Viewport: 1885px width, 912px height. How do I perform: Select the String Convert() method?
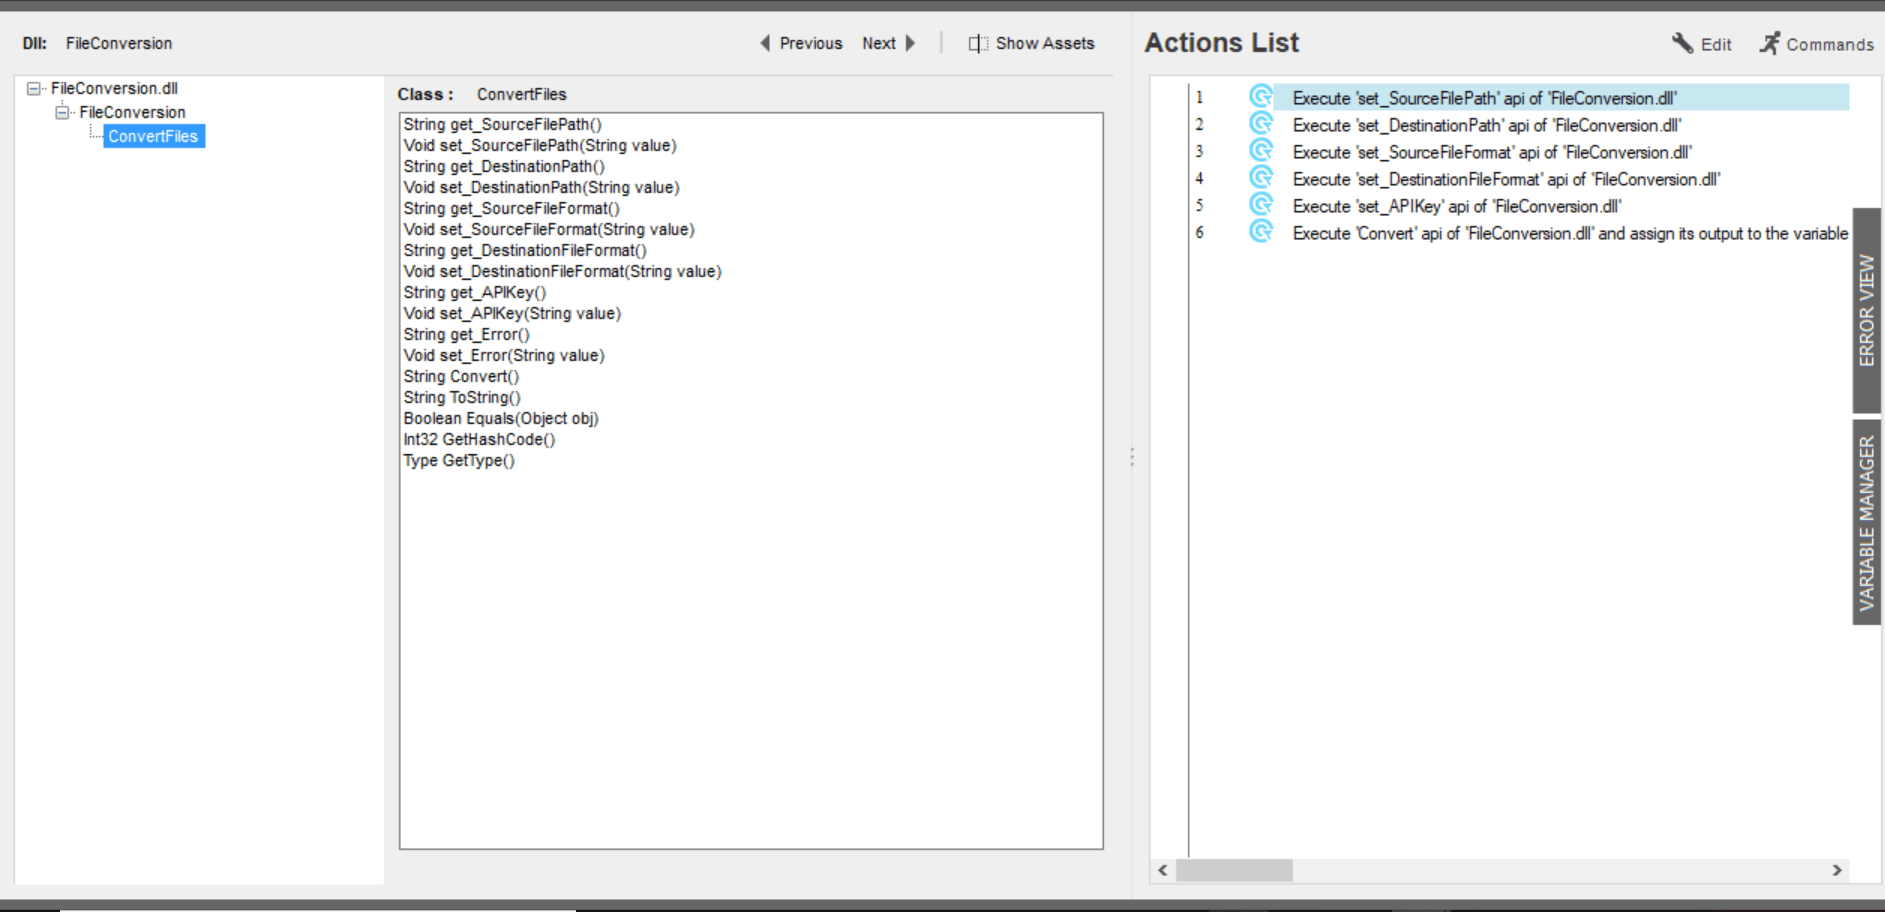pyautogui.click(x=461, y=376)
